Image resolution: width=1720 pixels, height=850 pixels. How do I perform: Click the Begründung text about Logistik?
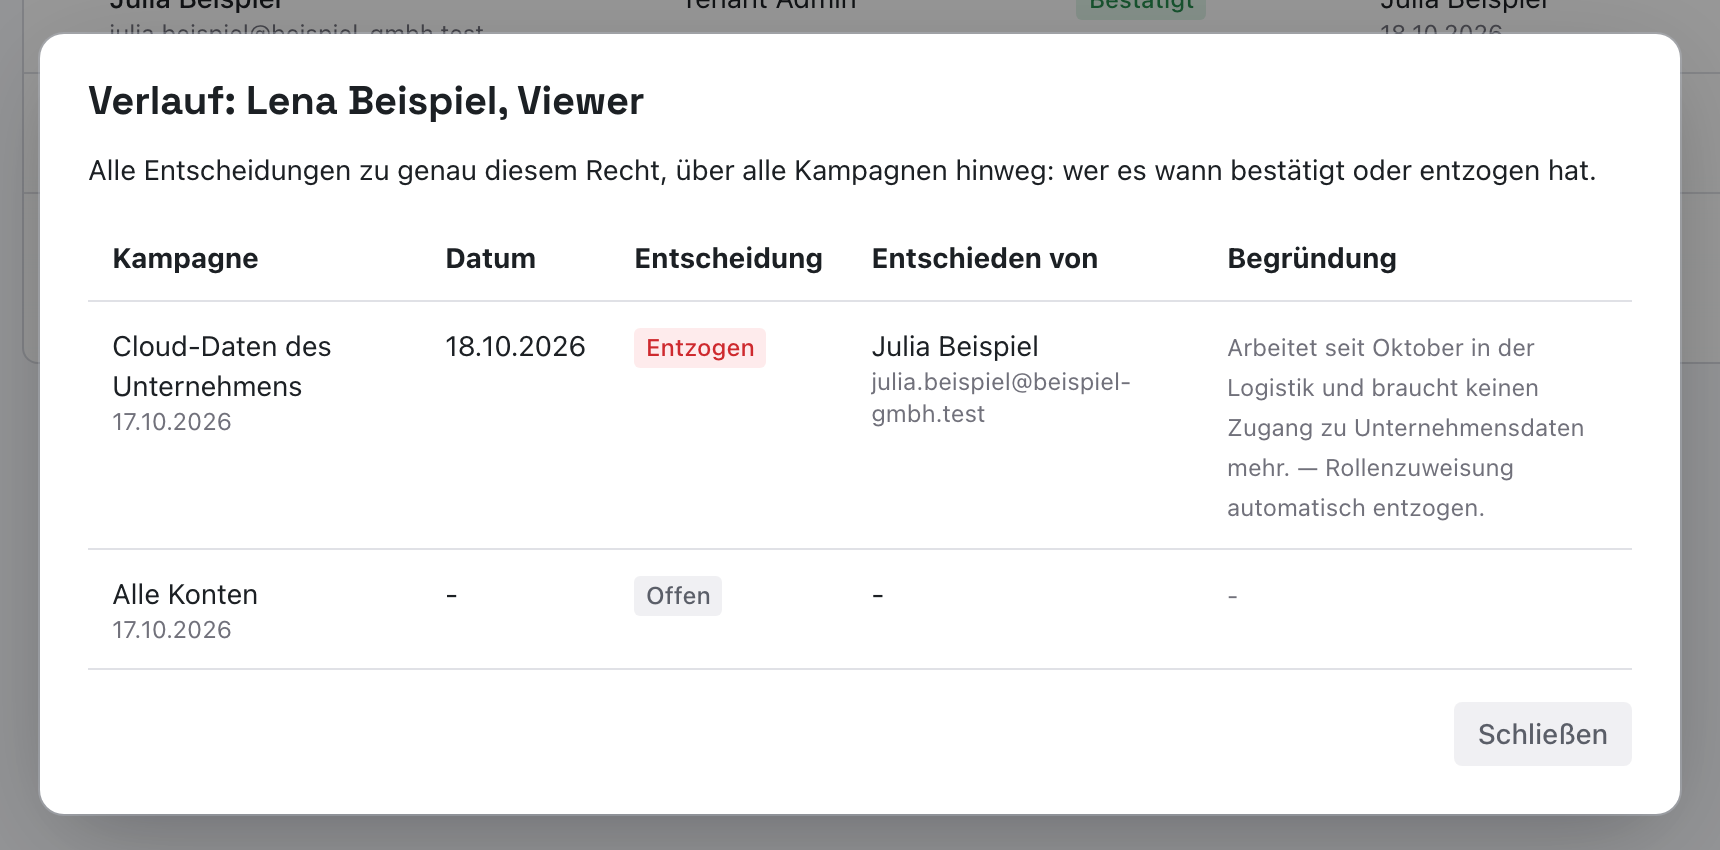pyautogui.click(x=1405, y=428)
